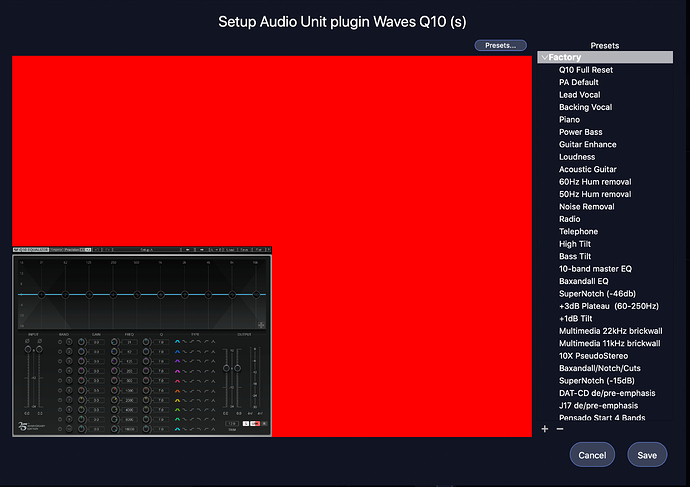Select the 60Hz Hum removal preset
The width and height of the screenshot is (690, 487).
tap(595, 182)
